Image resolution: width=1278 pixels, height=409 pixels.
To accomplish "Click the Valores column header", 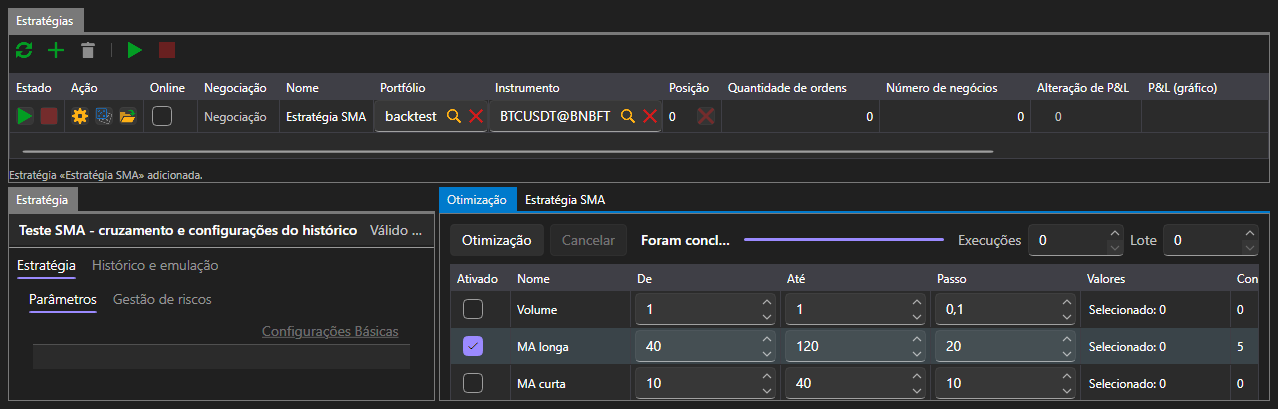I will [1107, 278].
